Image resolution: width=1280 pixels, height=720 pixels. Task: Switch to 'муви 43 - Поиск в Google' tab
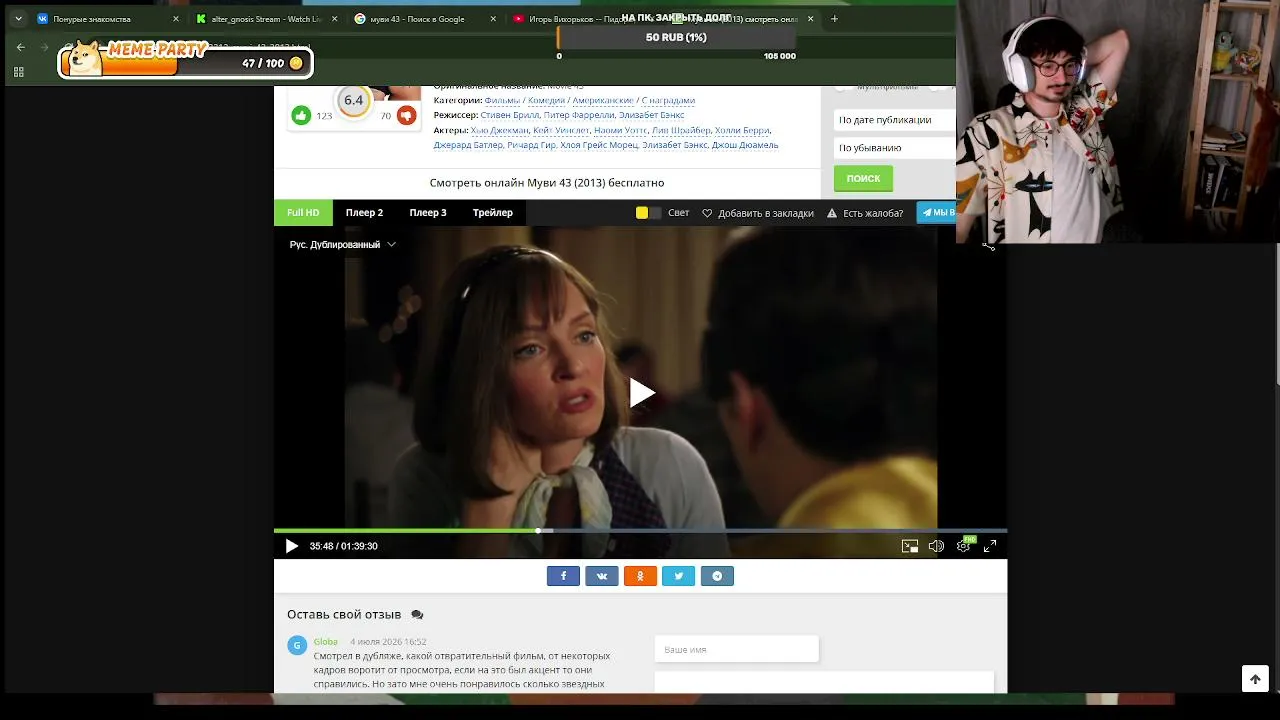pyautogui.click(x=425, y=19)
